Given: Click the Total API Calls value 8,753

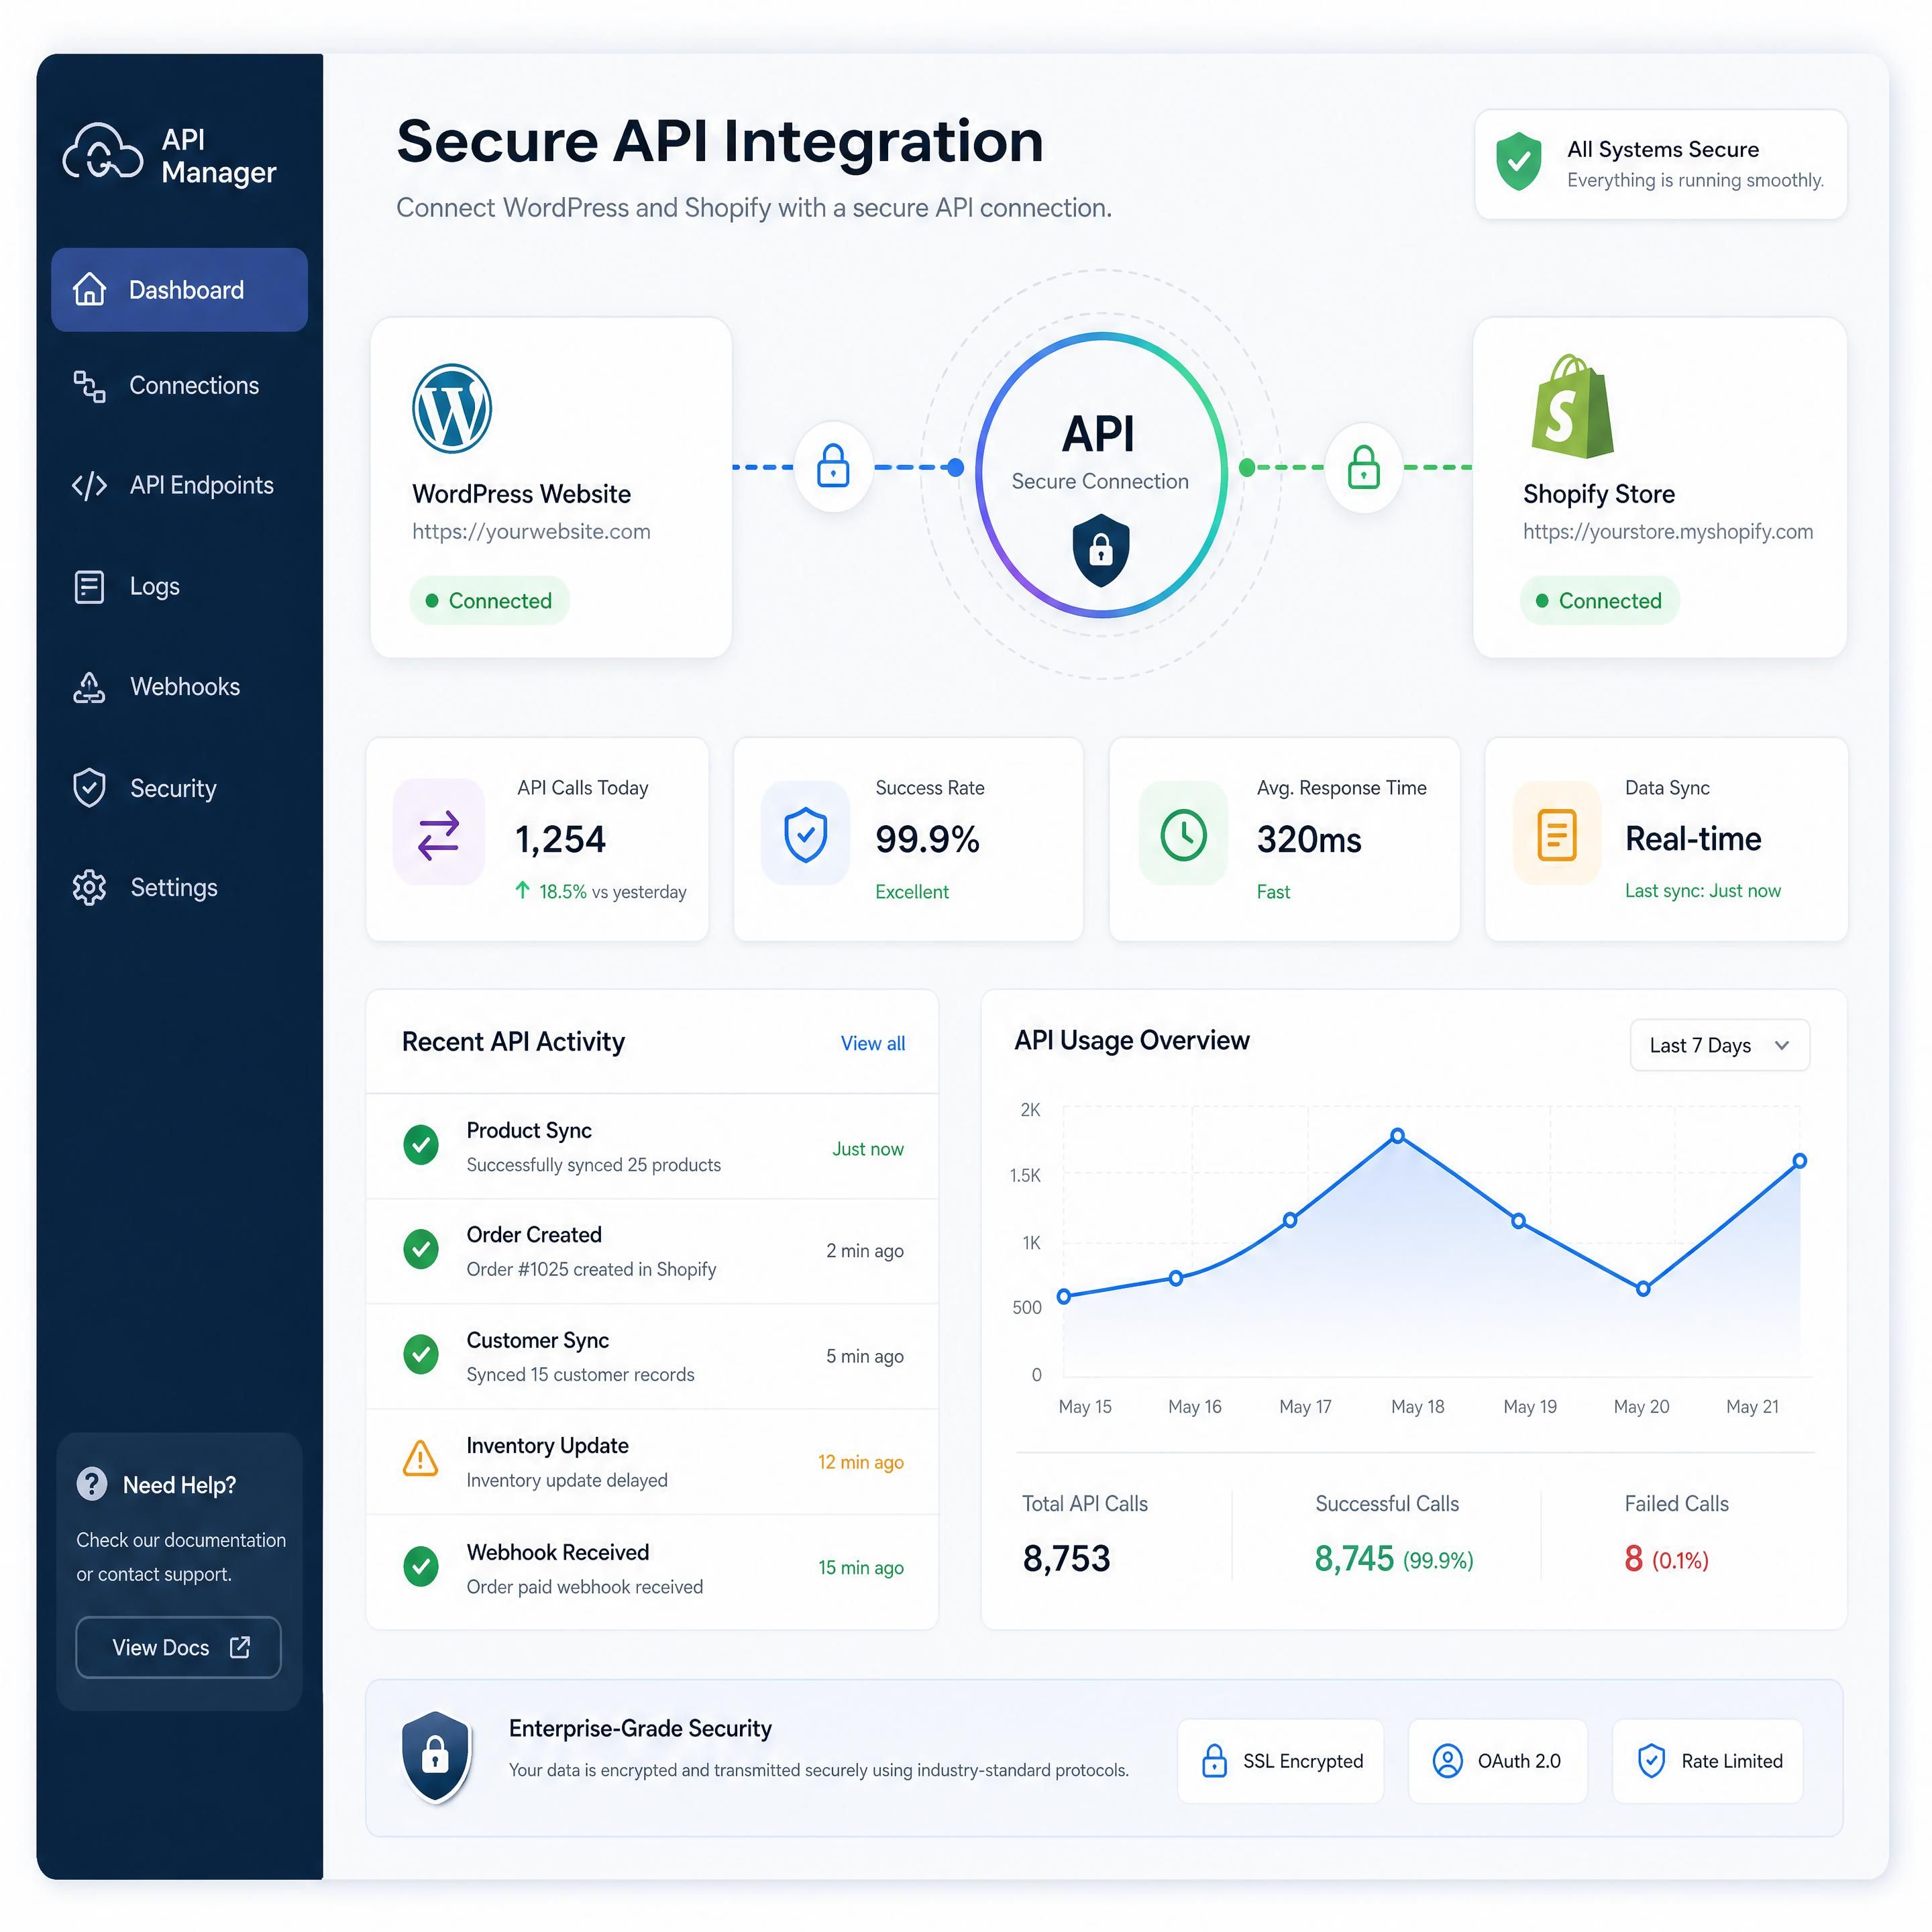Looking at the screenshot, I should click(1066, 1558).
